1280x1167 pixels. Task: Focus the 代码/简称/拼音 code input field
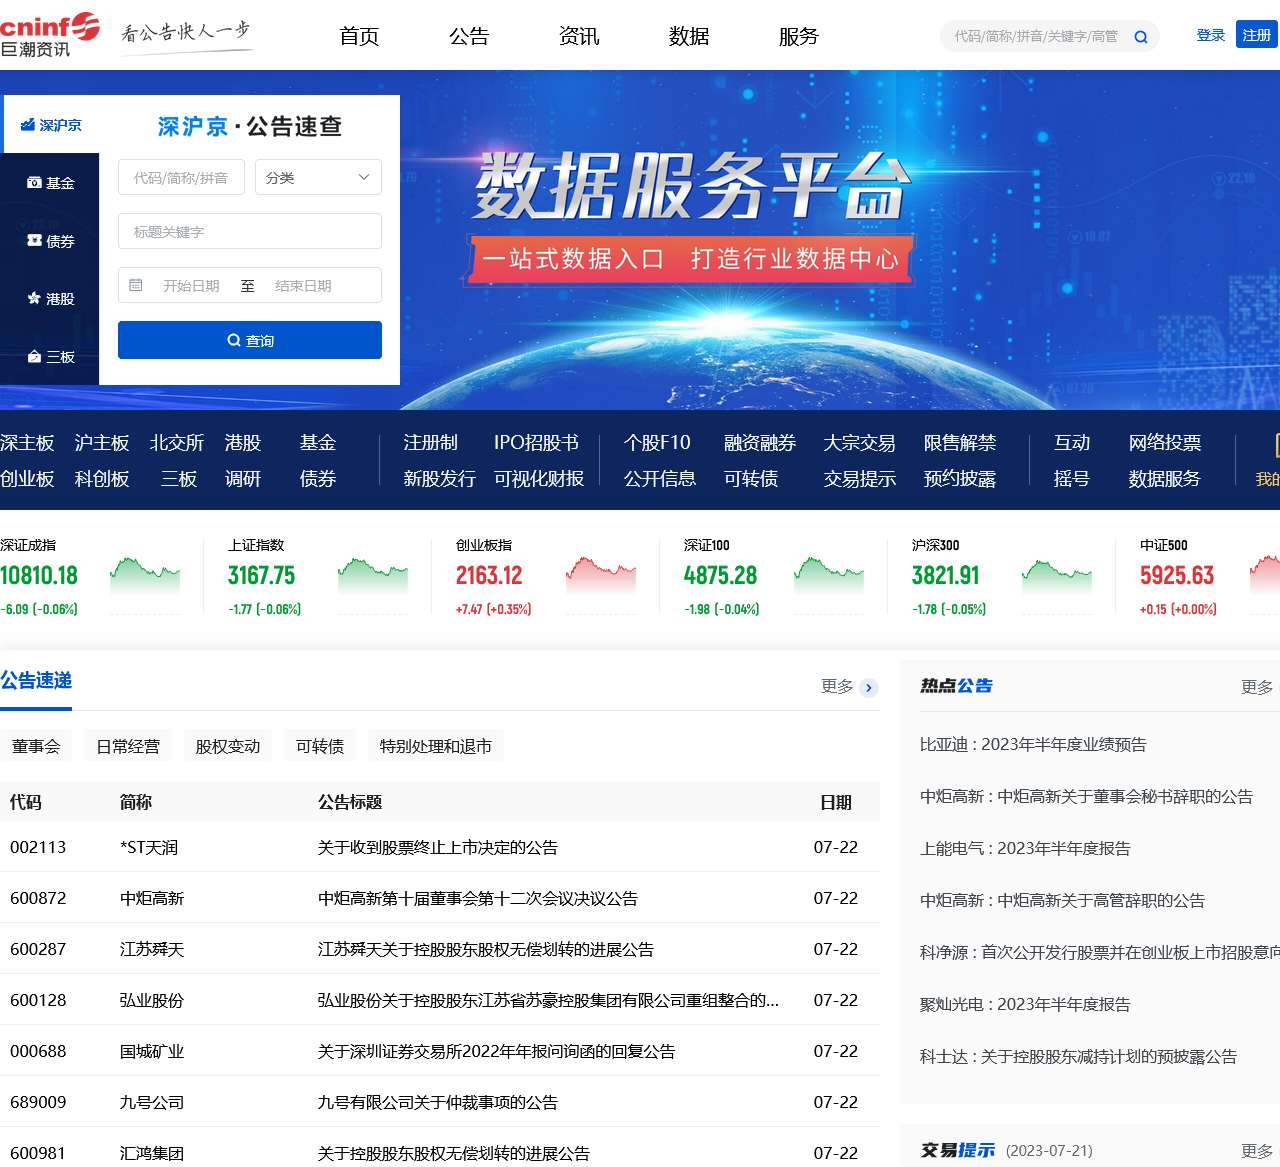tap(181, 177)
